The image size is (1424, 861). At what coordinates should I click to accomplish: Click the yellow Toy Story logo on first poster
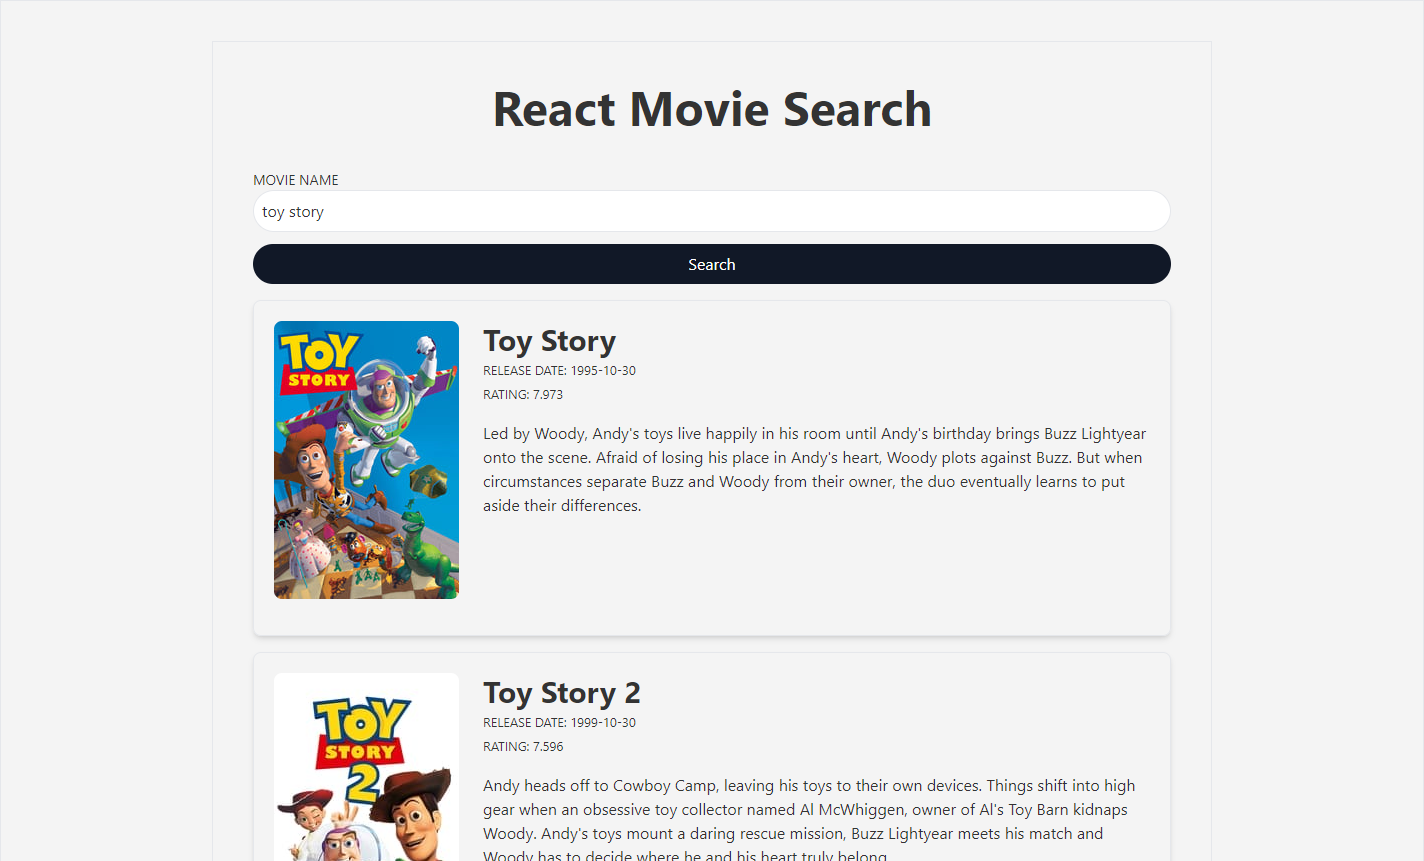pos(318,360)
